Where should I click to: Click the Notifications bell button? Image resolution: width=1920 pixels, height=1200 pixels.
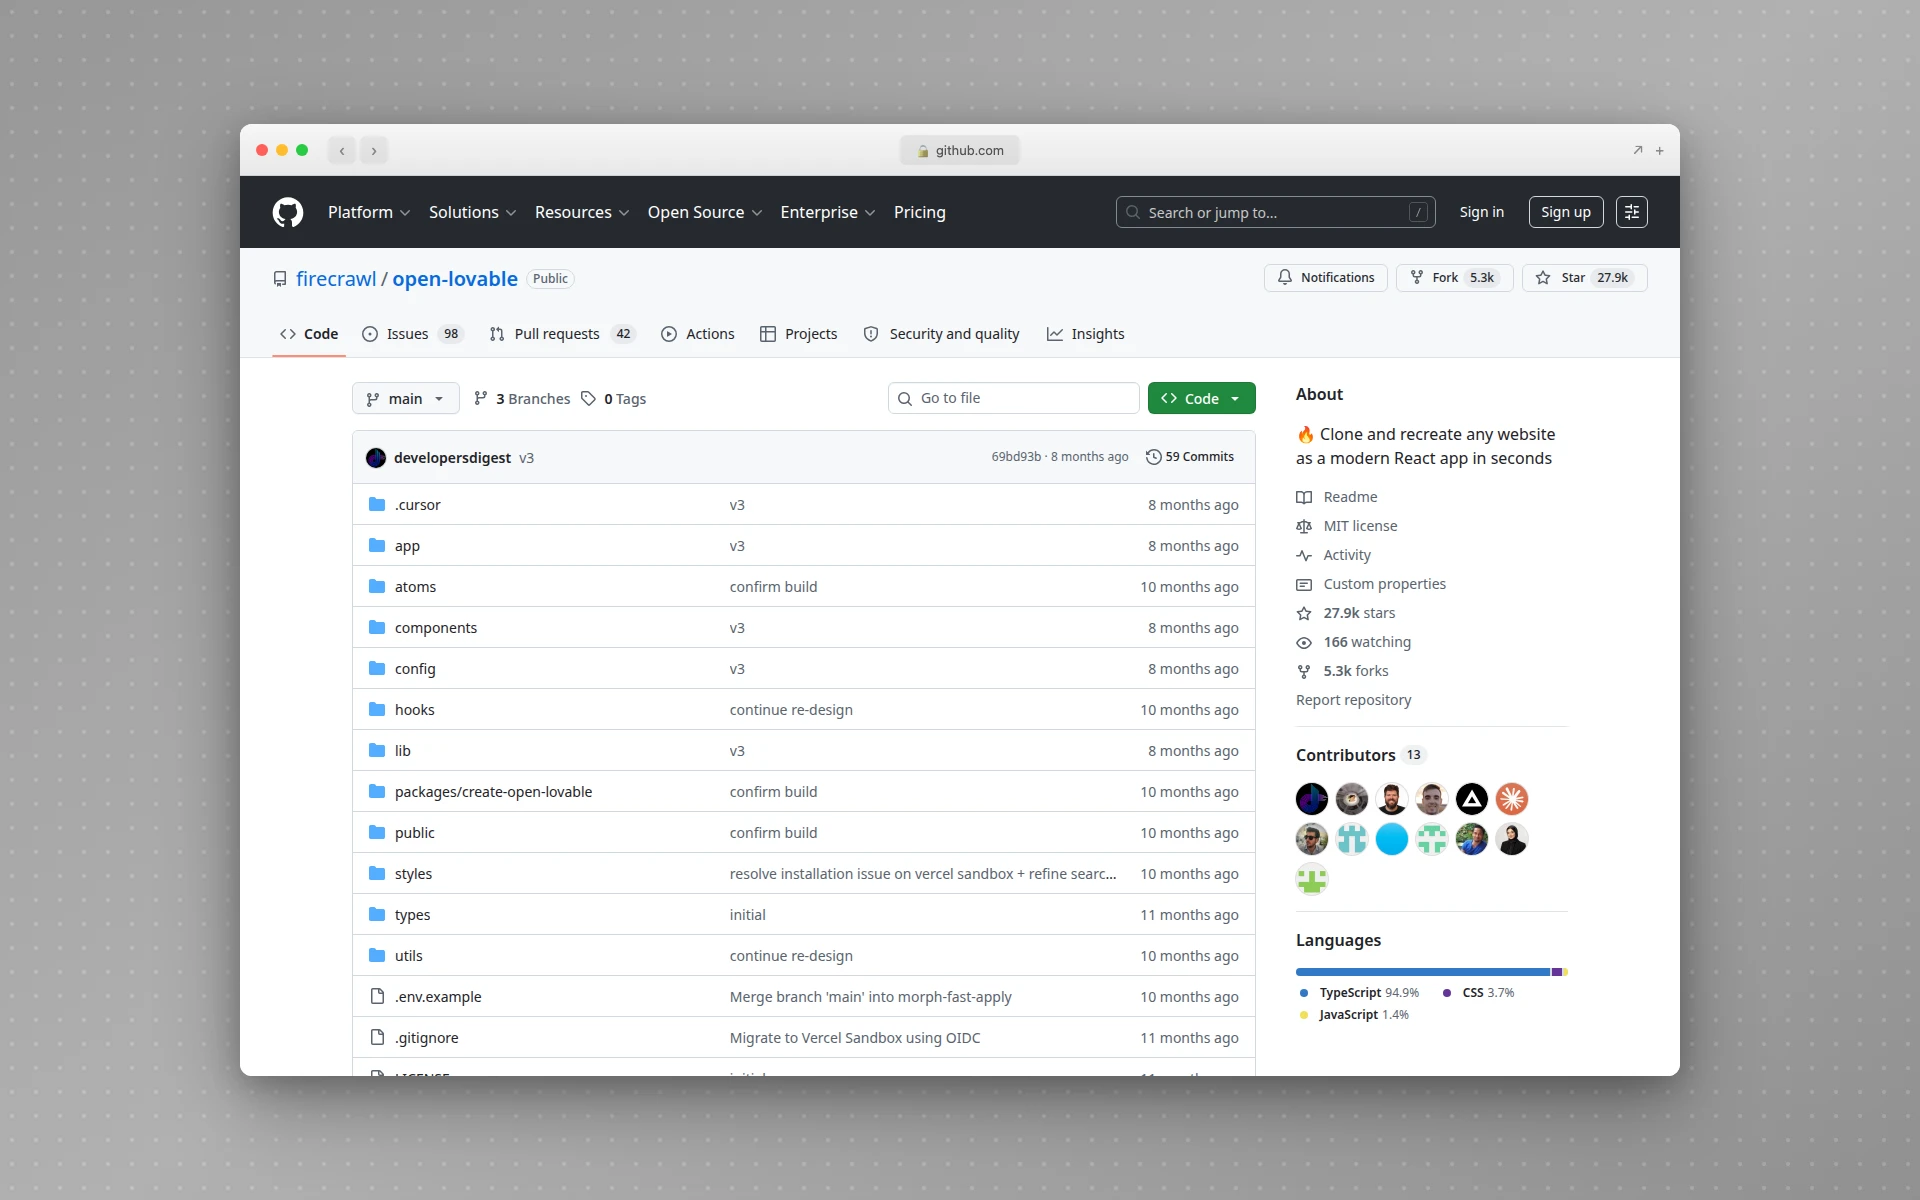[x=1326, y=278]
